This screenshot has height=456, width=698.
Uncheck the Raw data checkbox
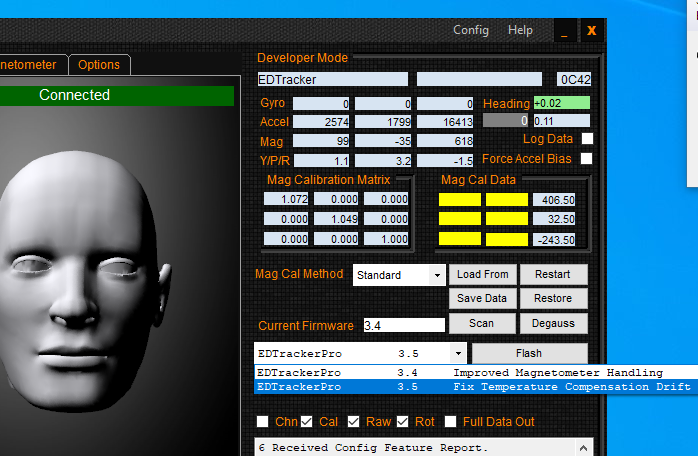pyautogui.click(x=354, y=422)
